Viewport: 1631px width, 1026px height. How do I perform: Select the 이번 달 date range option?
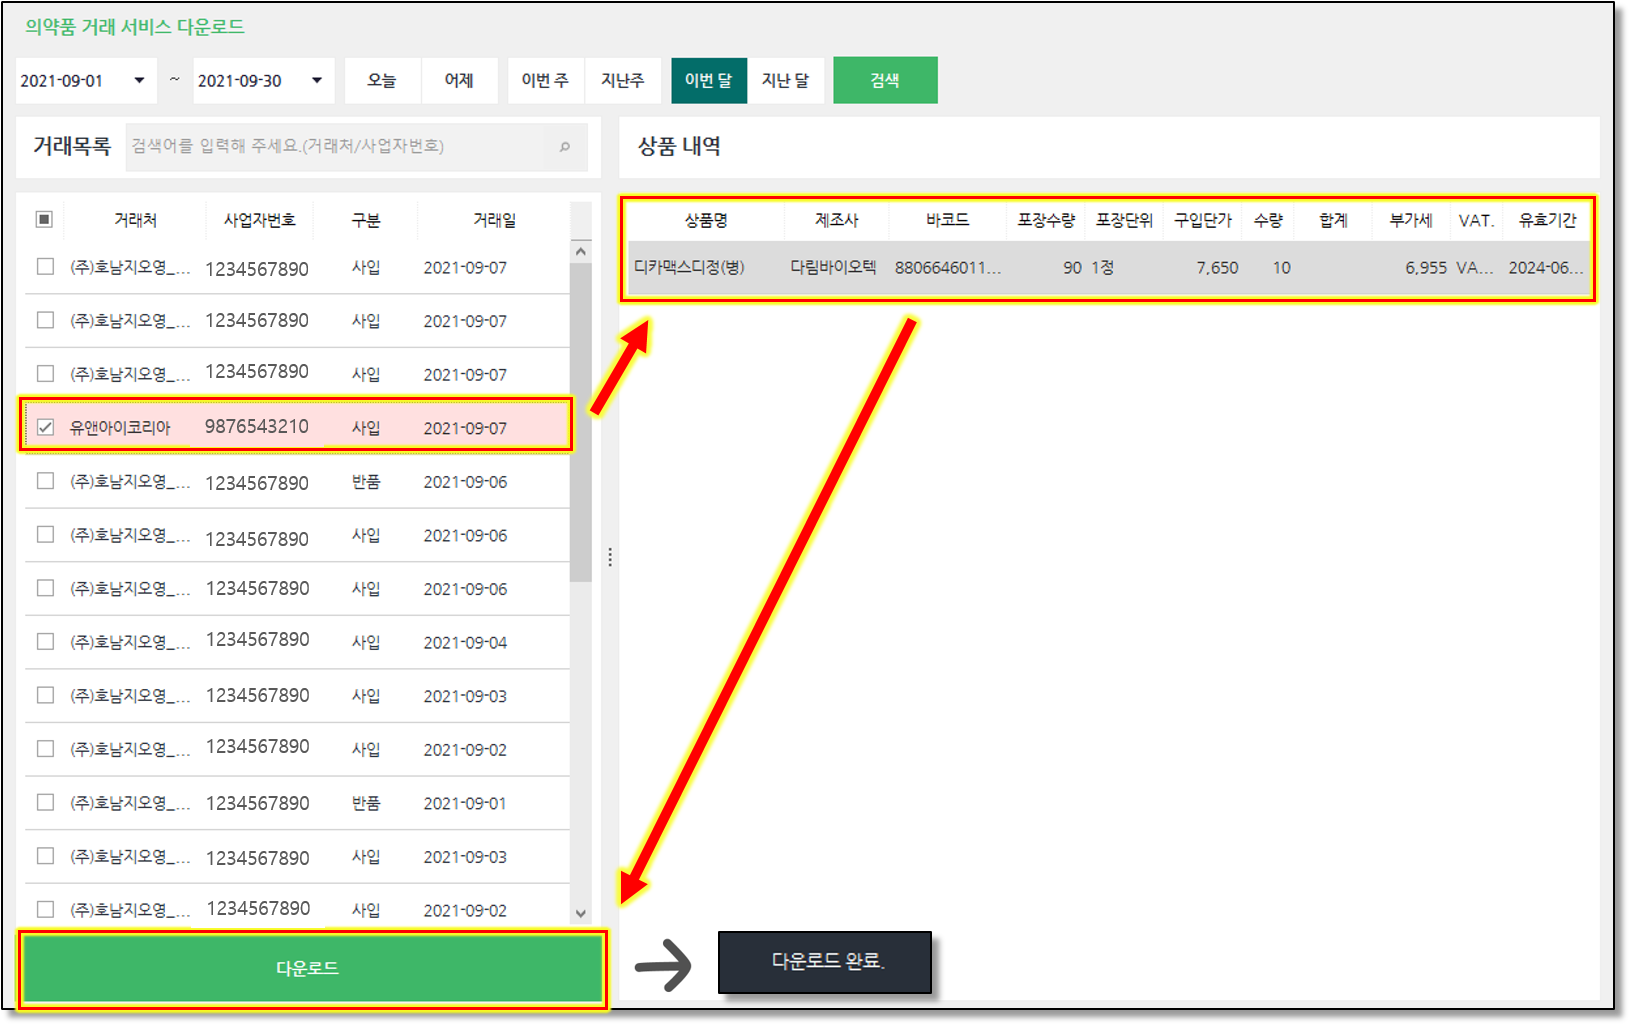click(708, 81)
